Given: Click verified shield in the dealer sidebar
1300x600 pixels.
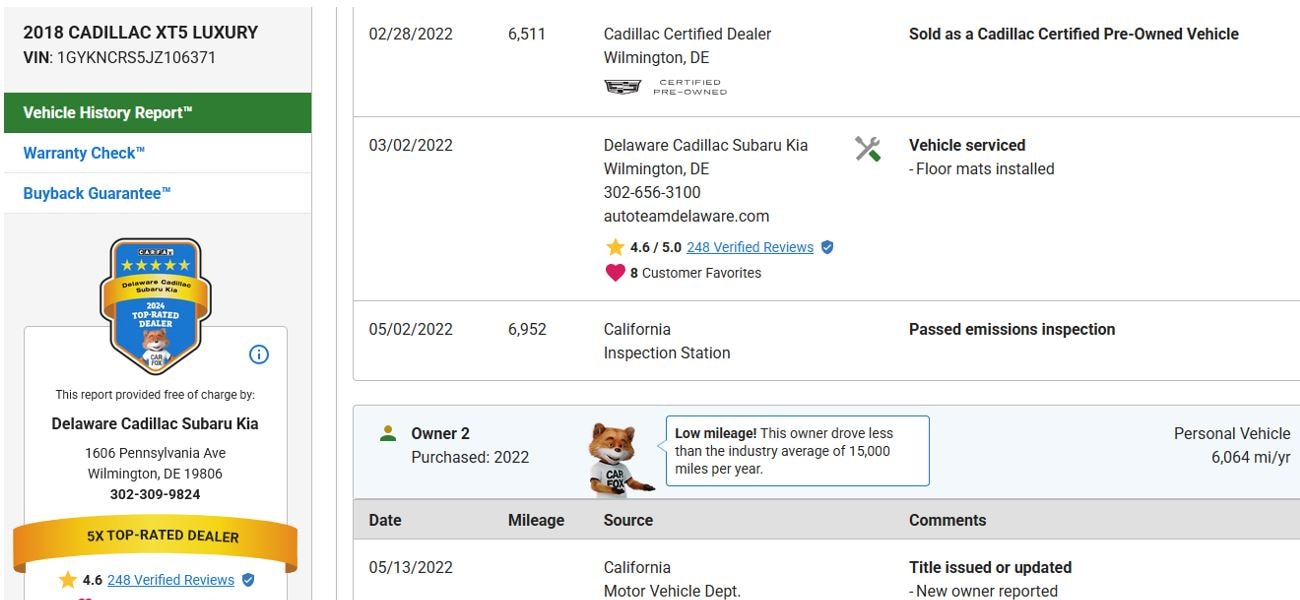Looking at the screenshot, I should click(248, 580).
